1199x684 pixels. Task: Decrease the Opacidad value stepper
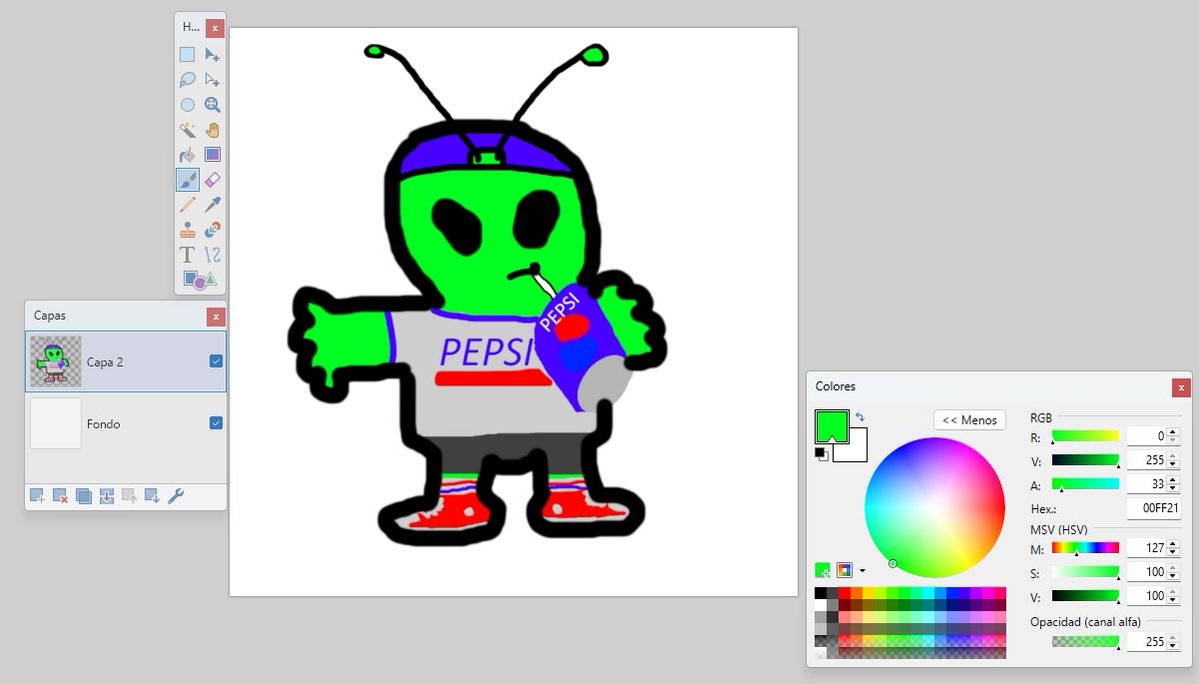tap(1173, 647)
